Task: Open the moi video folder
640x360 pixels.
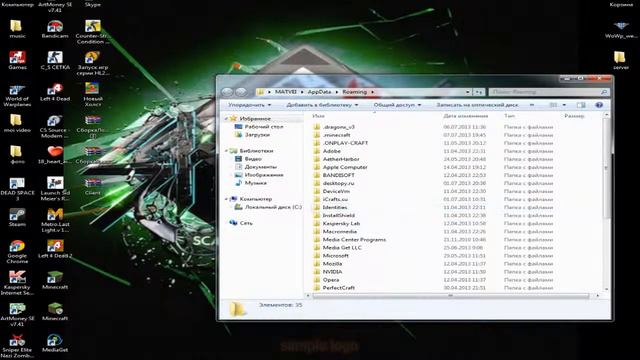Action: pyautogui.click(x=17, y=123)
